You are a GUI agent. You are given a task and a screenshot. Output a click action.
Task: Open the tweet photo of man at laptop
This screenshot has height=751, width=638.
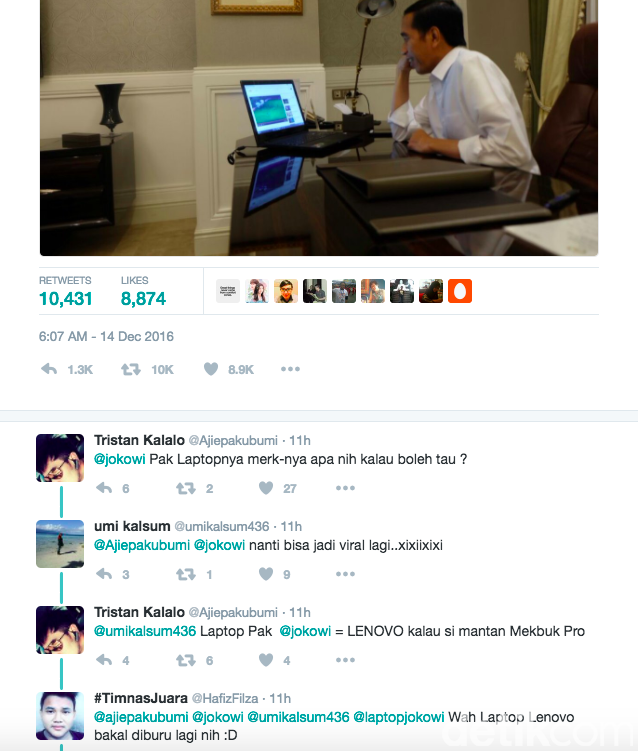coord(319,127)
